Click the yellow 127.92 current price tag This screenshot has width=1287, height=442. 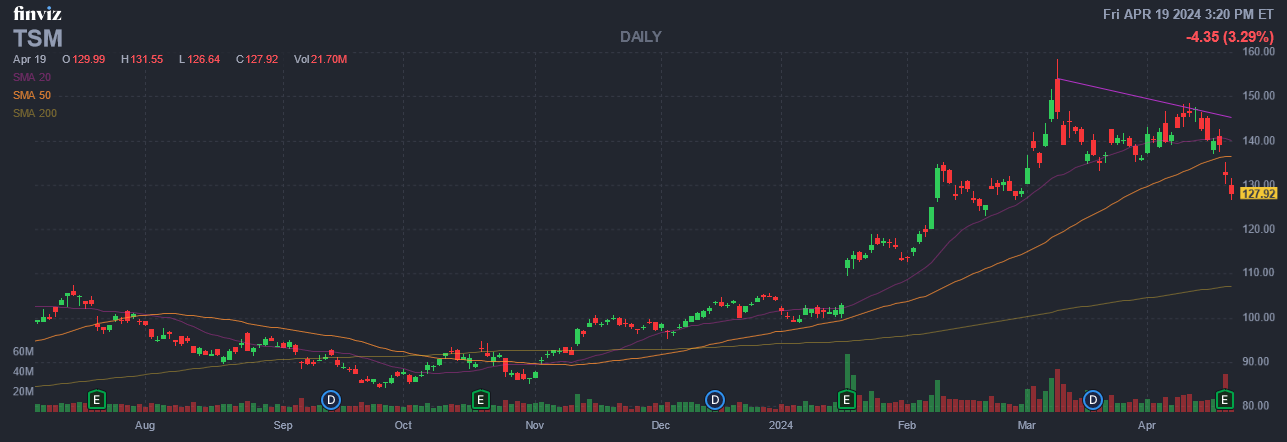(1258, 194)
